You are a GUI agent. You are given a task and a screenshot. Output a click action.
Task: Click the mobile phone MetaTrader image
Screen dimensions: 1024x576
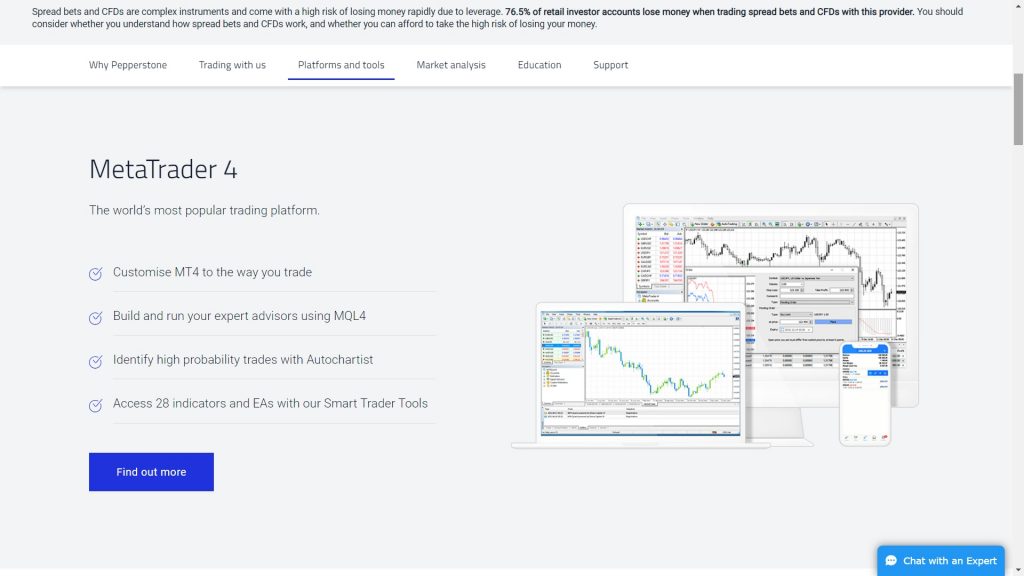pos(865,390)
